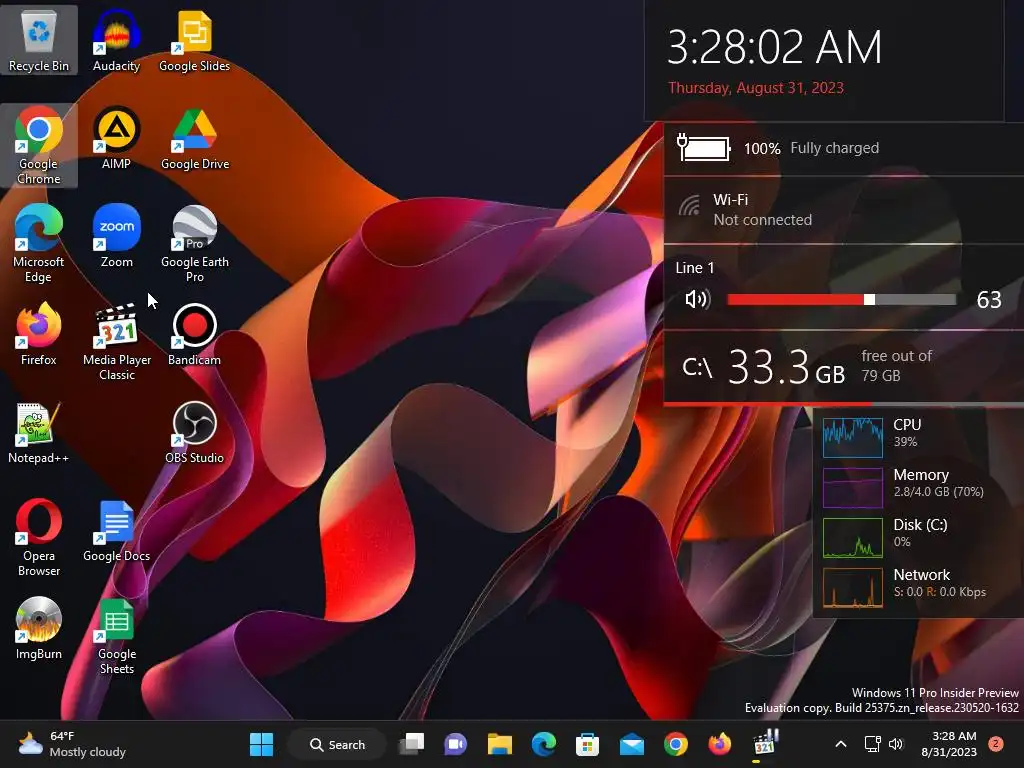Open File Explorer from the taskbar
The width and height of the screenshot is (1024, 768).
(500, 744)
